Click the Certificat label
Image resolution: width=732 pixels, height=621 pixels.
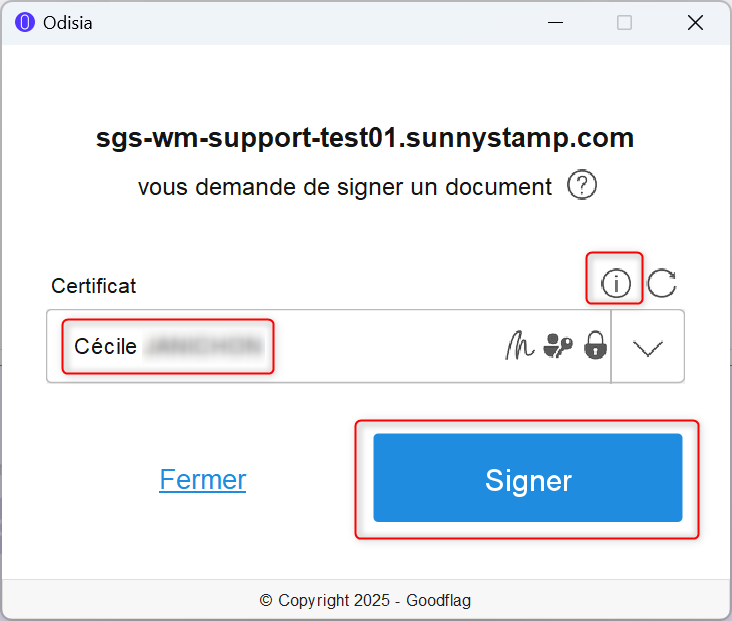[94, 286]
